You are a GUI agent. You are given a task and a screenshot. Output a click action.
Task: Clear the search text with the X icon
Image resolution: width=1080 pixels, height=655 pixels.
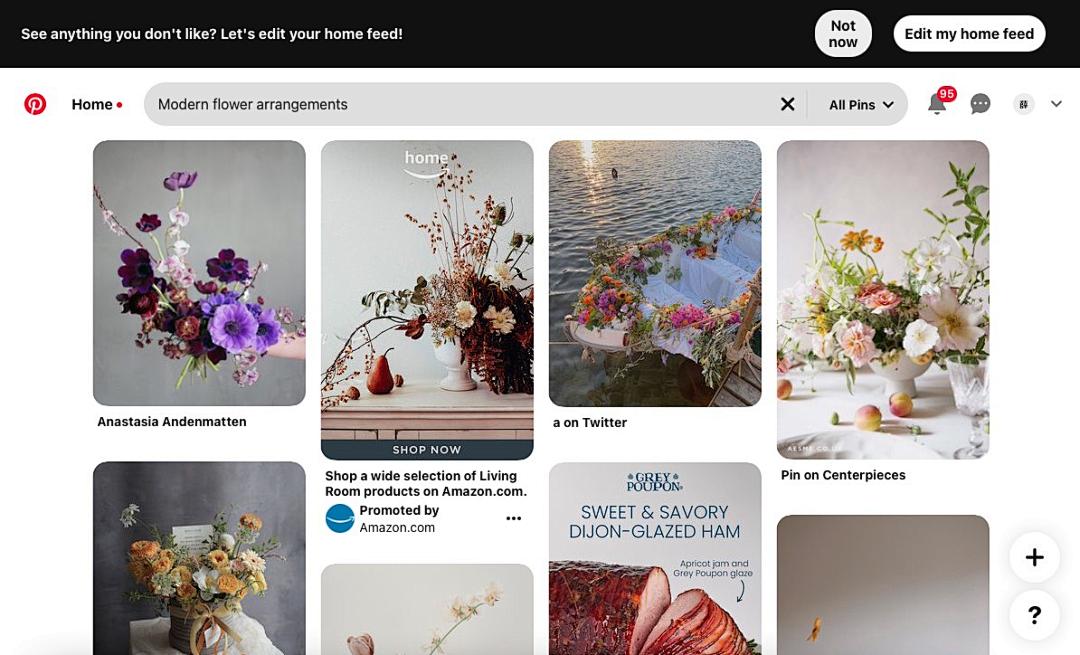pos(787,104)
